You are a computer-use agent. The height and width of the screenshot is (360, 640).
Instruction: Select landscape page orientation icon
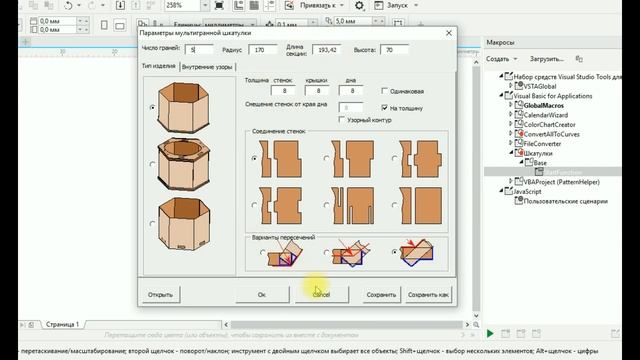[x=120, y=26]
